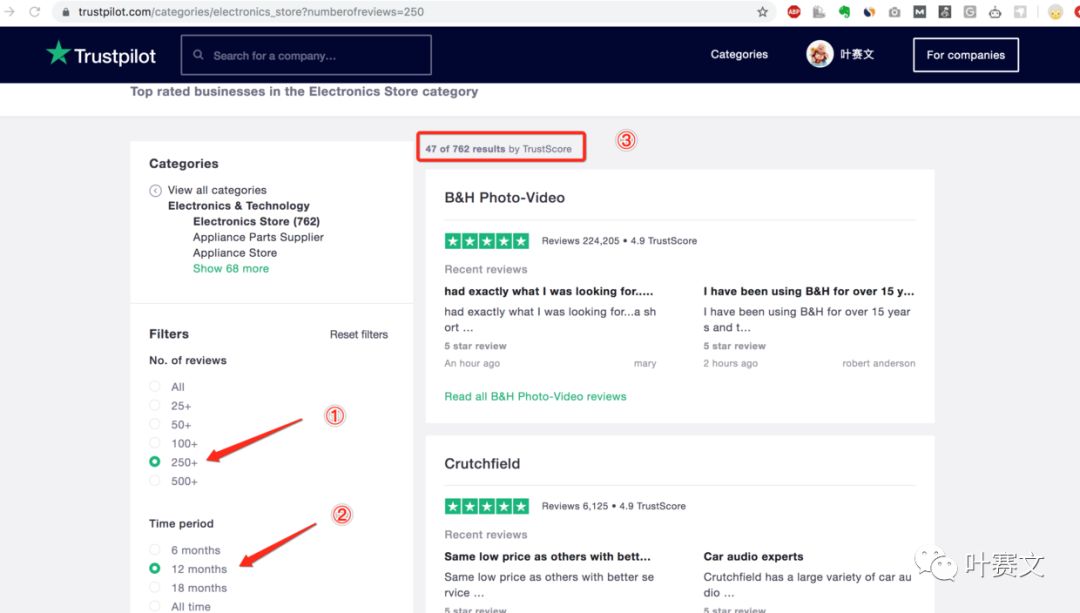Click the forward navigation arrow
This screenshot has width=1080, height=613.
(x=9, y=12)
